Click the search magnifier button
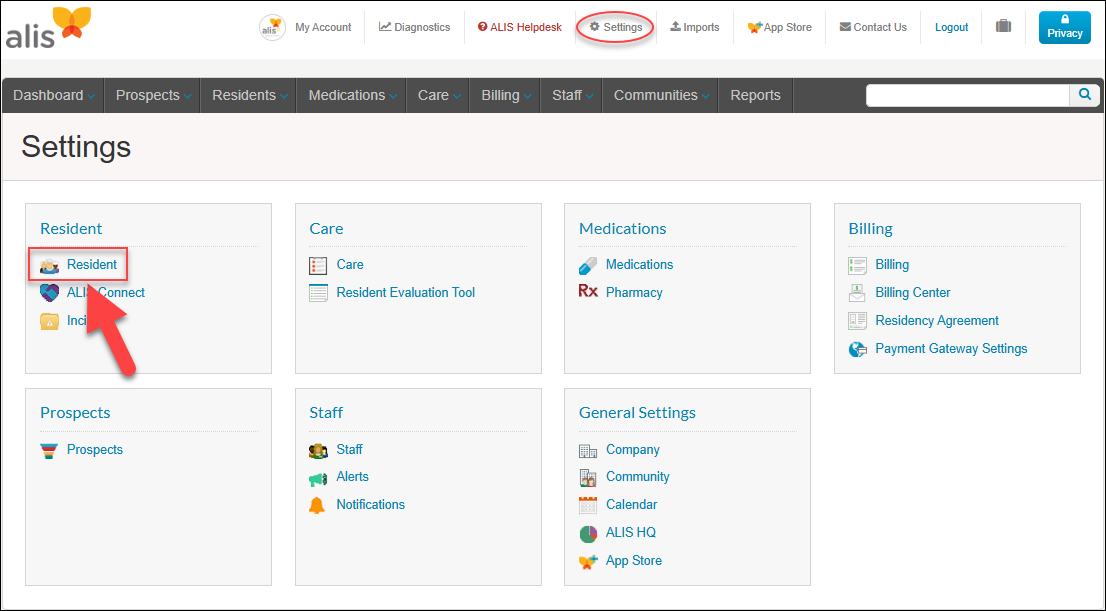 coord(1084,95)
